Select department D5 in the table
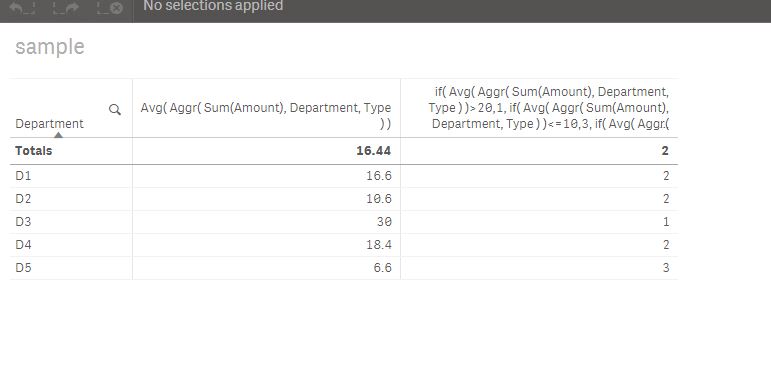This screenshot has height=374, width=771. (x=23, y=268)
